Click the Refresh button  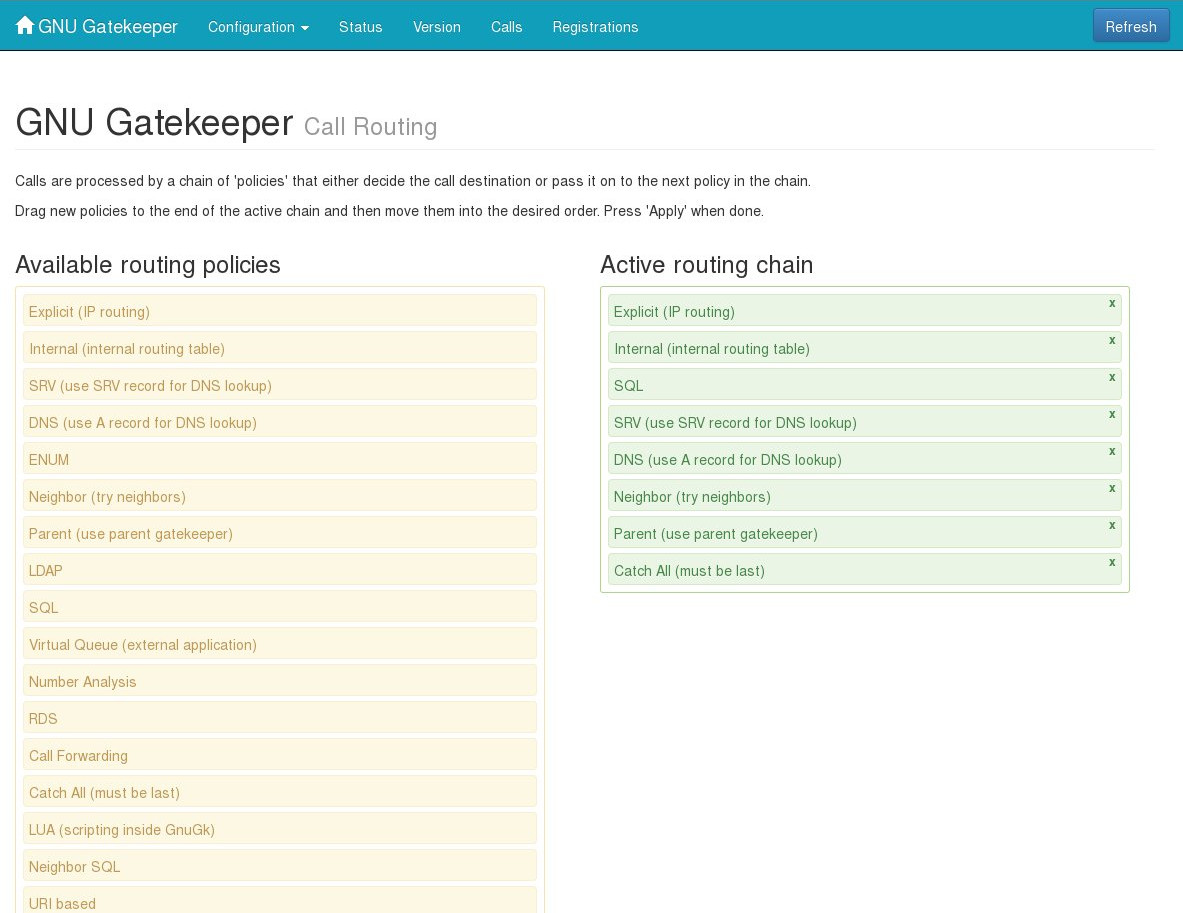point(1131,26)
